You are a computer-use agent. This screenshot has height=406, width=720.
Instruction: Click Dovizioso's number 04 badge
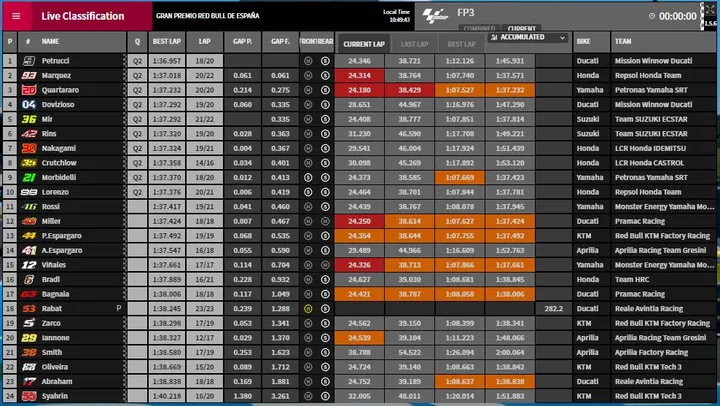pos(29,104)
